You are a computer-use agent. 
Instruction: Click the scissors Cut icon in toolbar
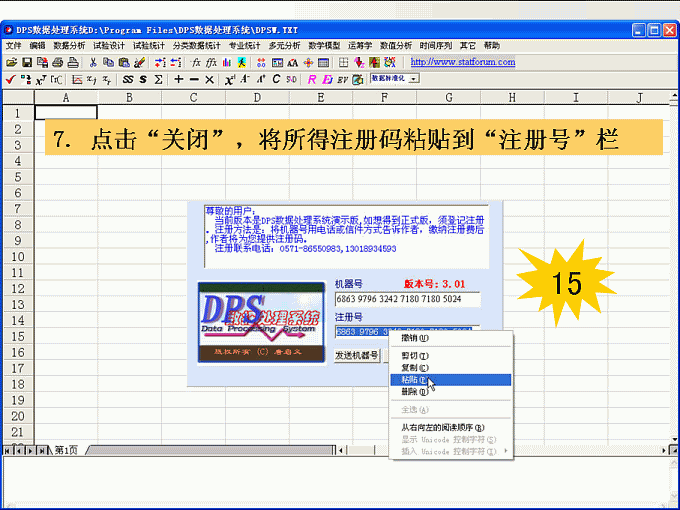(94, 62)
